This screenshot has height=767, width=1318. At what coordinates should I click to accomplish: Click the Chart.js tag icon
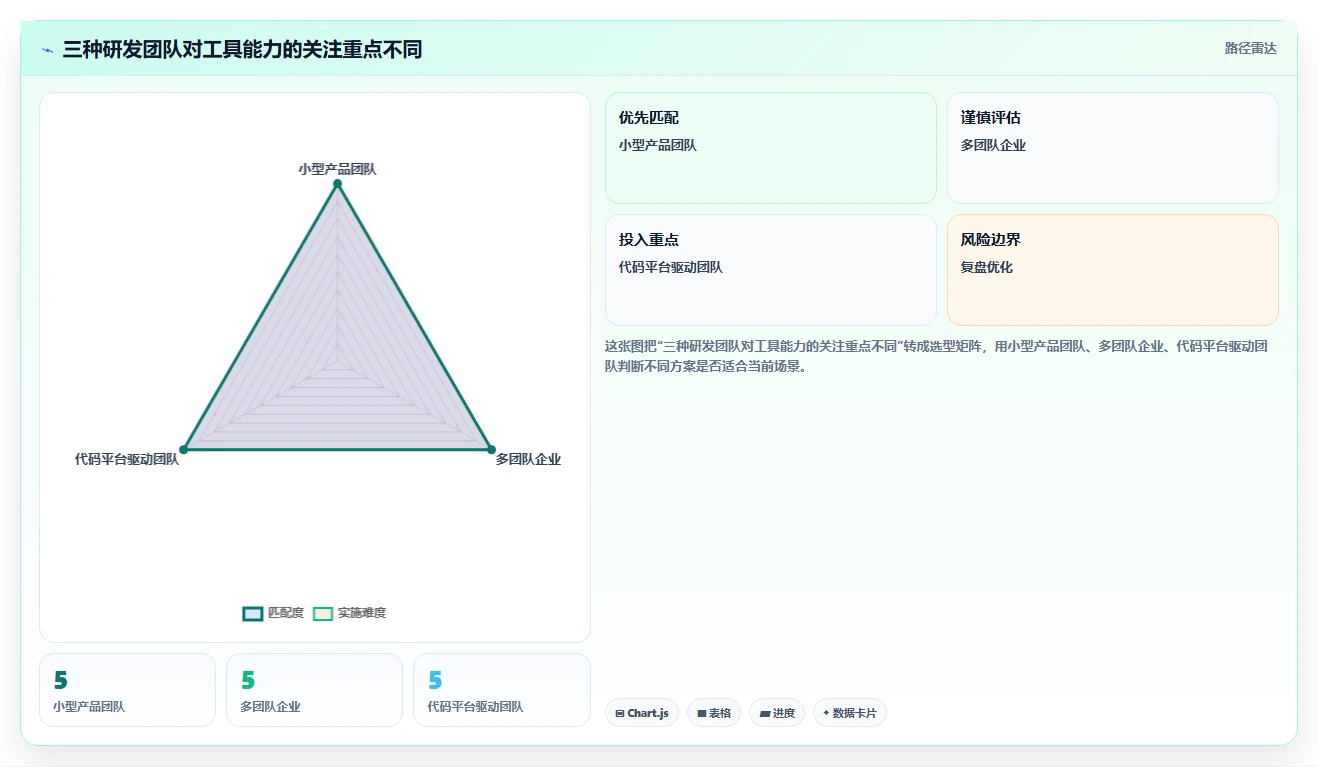tap(620, 714)
